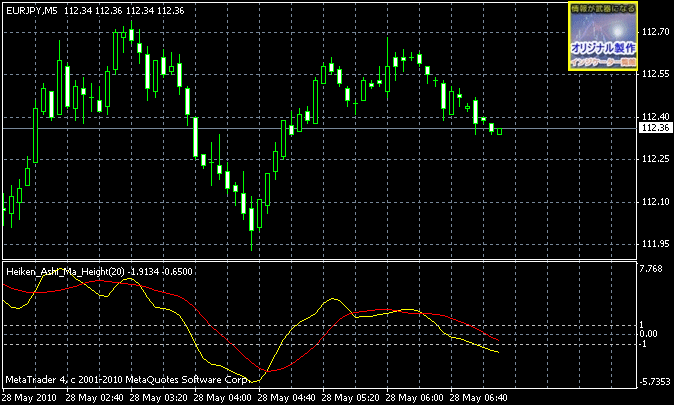
Task: Click the 112.25 price scale label
Action: point(656,159)
